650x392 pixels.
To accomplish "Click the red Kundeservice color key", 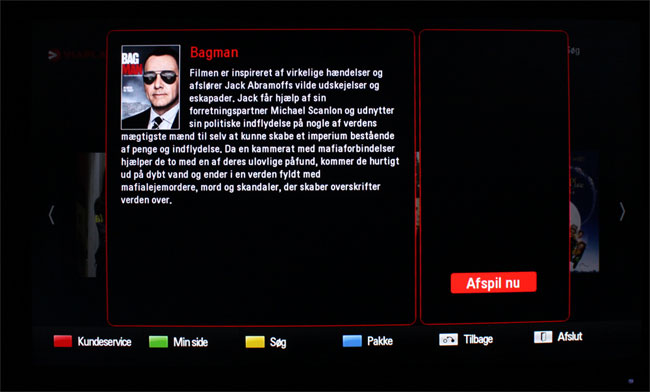I will tap(63, 341).
